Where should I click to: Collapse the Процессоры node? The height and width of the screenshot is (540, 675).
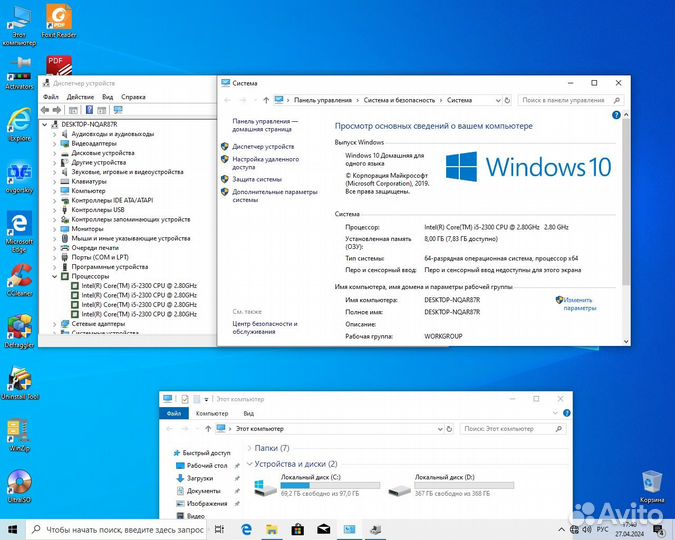pyautogui.click(x=55, y=276)
